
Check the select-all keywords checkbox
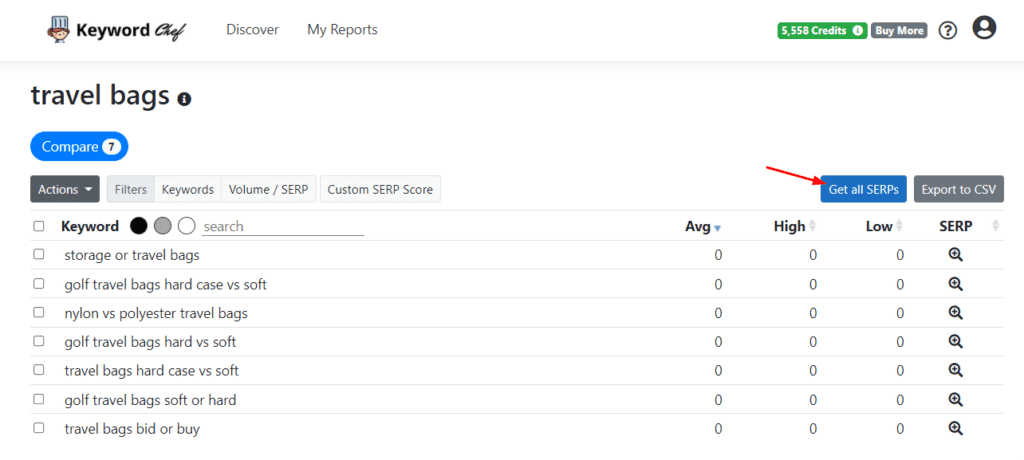click(39, 226)
